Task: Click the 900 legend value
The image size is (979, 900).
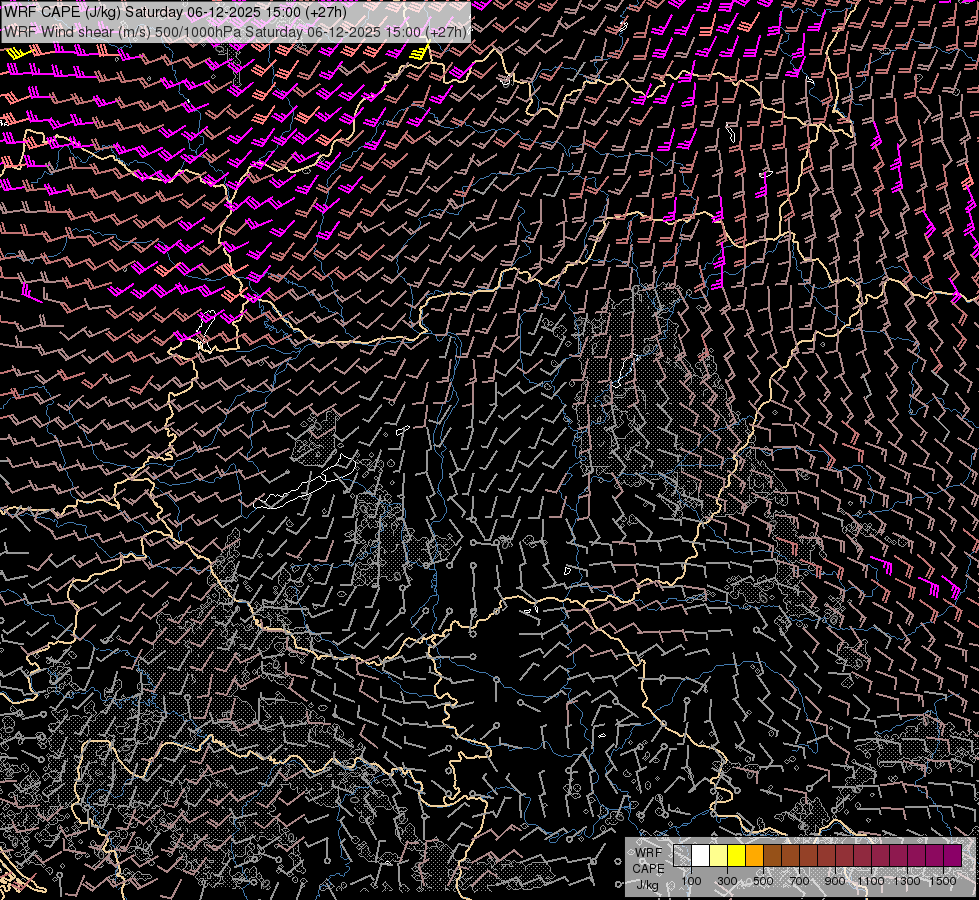Action: click(835, 881)
